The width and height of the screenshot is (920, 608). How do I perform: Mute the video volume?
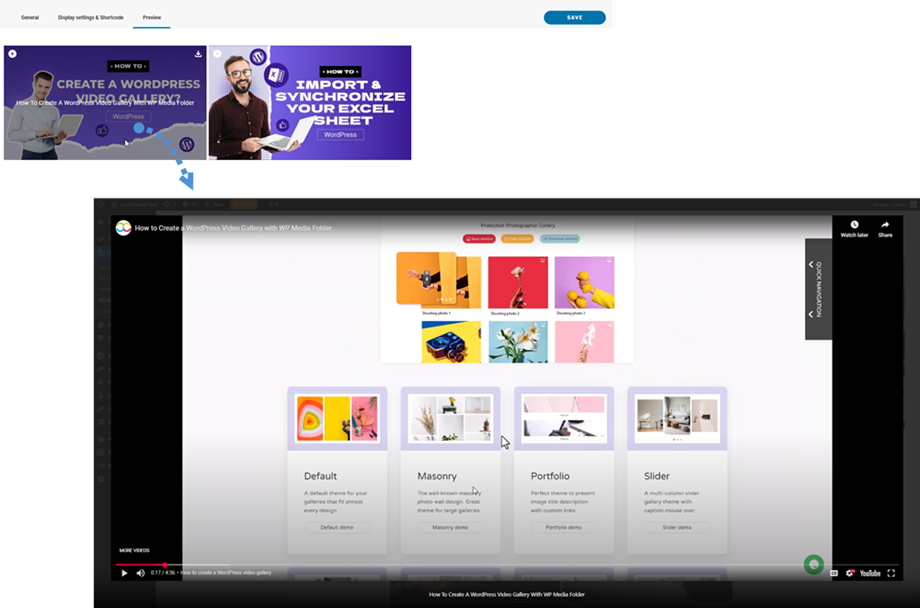pyautogui.click(x=140, y=573)
